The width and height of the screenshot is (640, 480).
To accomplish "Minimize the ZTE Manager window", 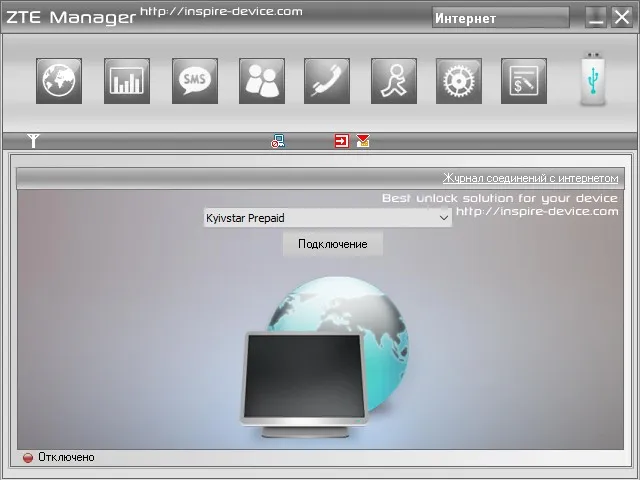I will pyautogui.click(x=596, y=18).
